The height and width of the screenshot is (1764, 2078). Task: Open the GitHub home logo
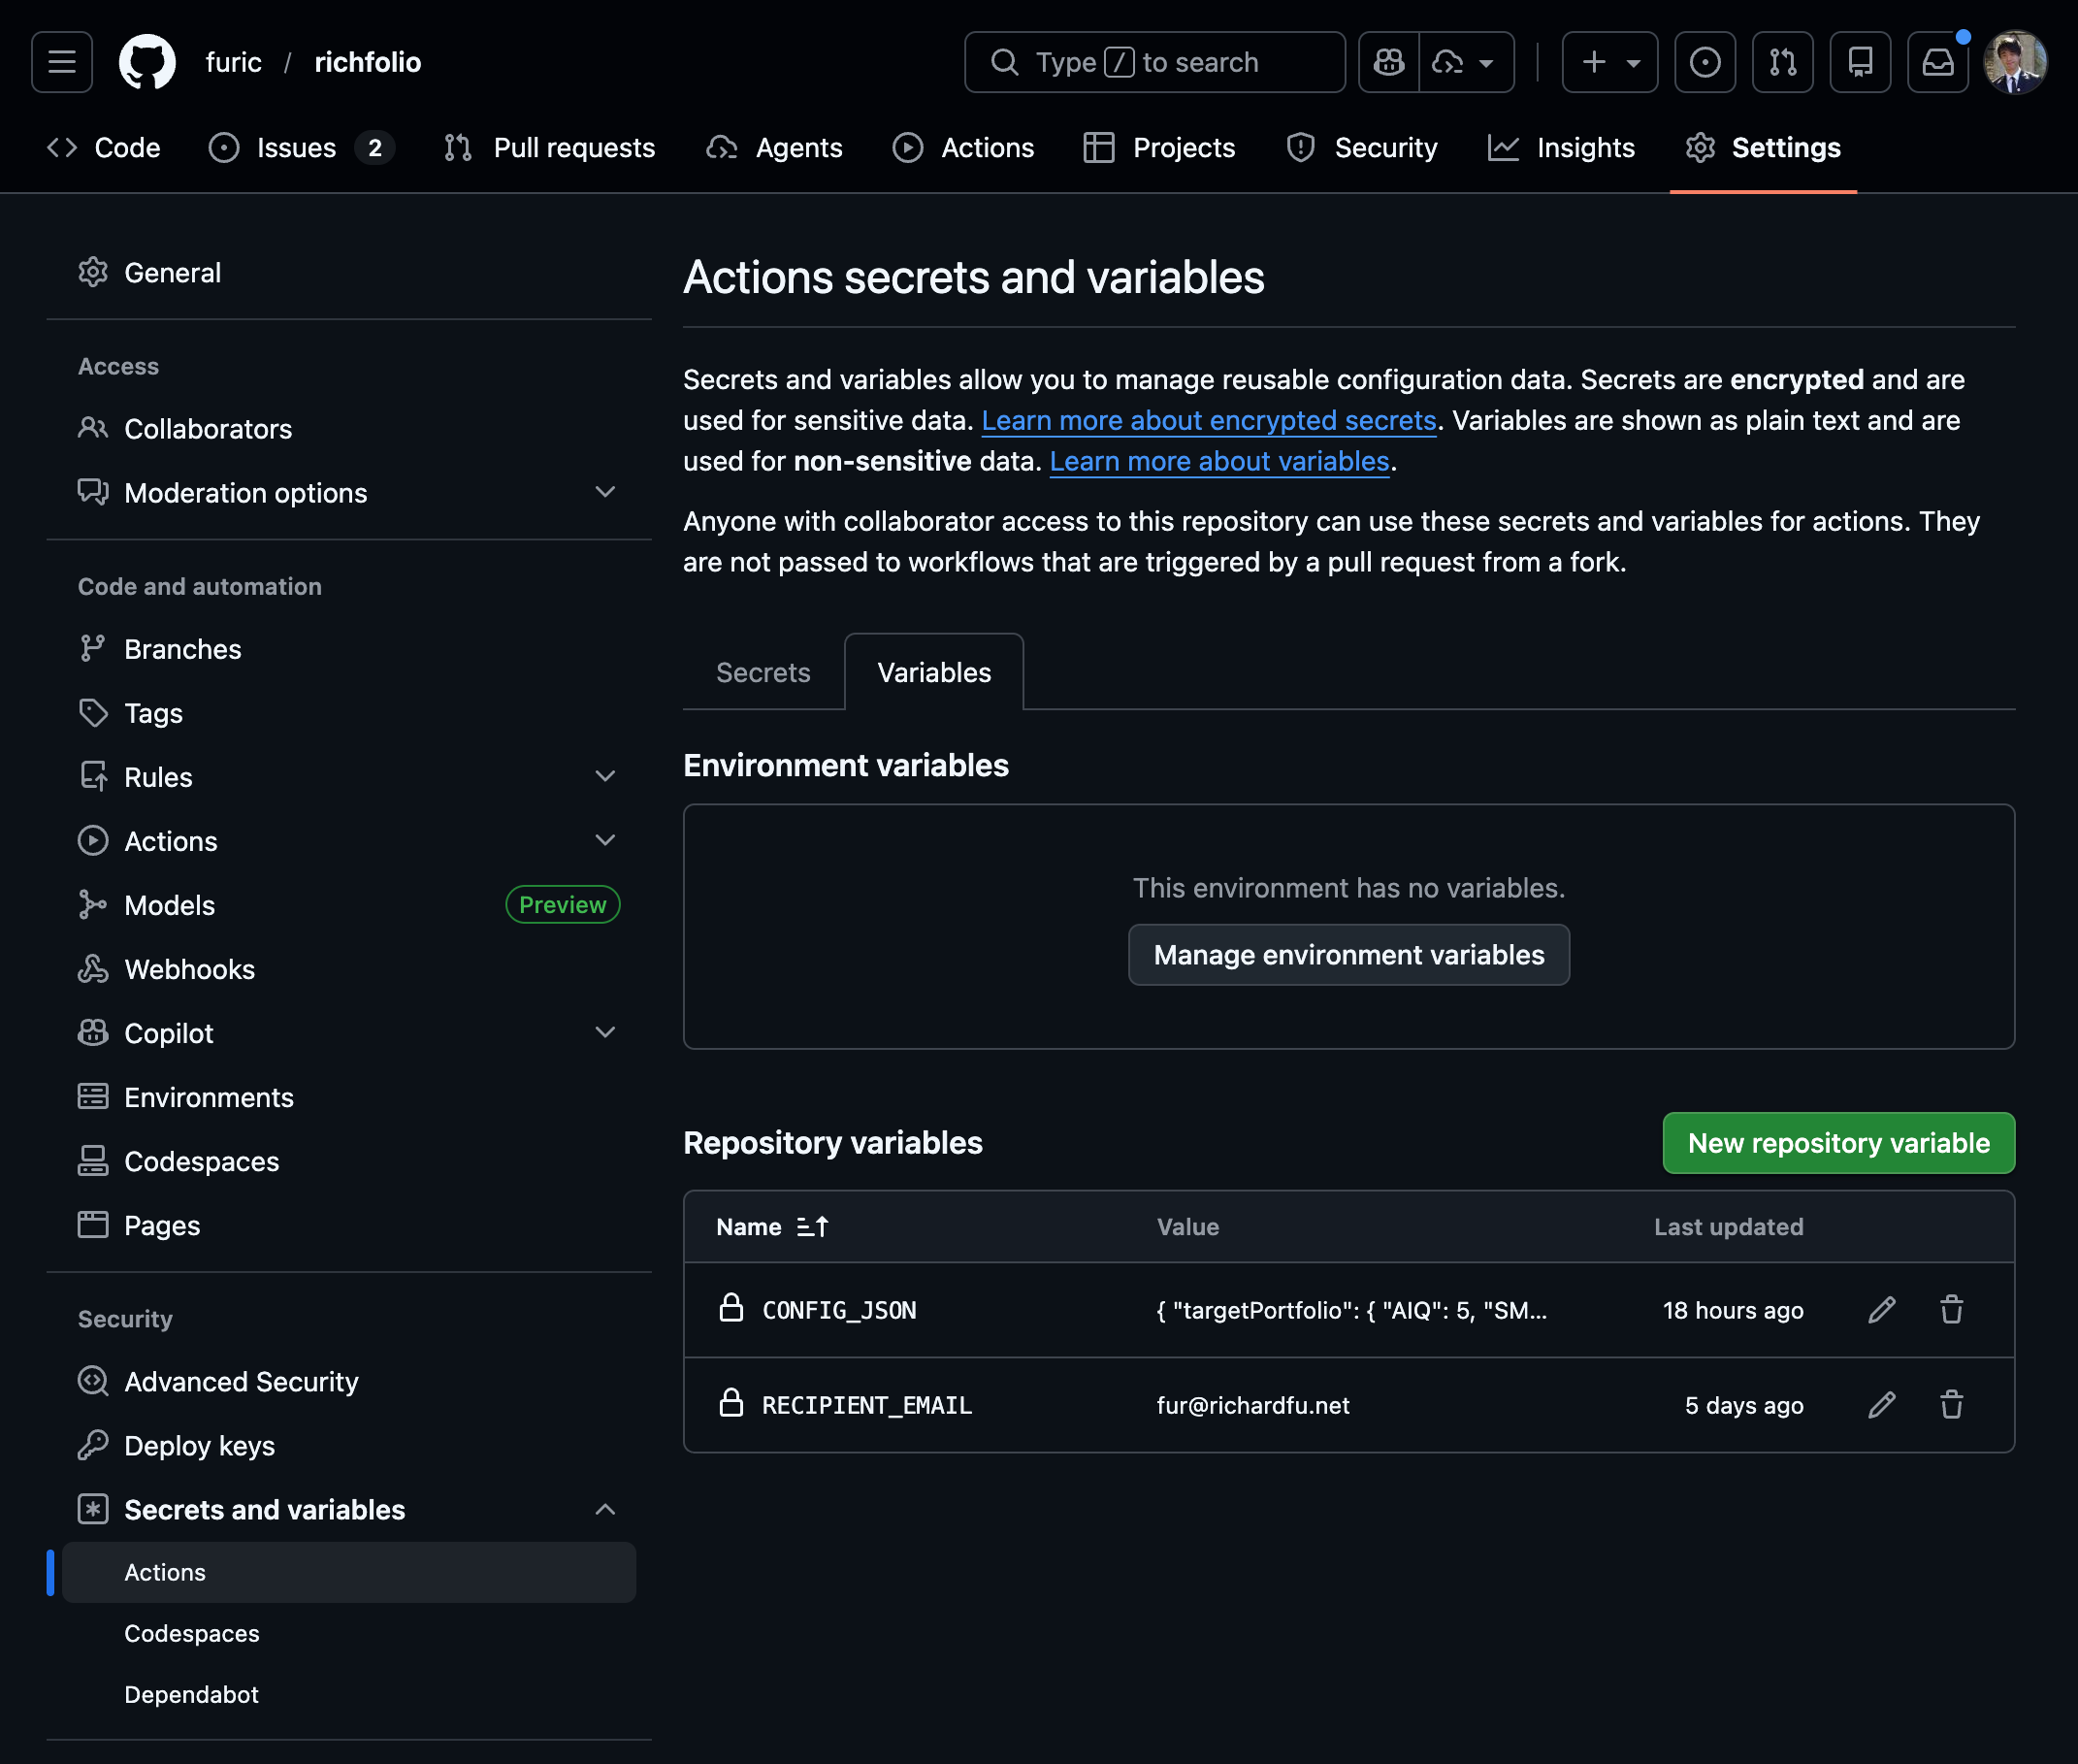[x=149, y=62]
